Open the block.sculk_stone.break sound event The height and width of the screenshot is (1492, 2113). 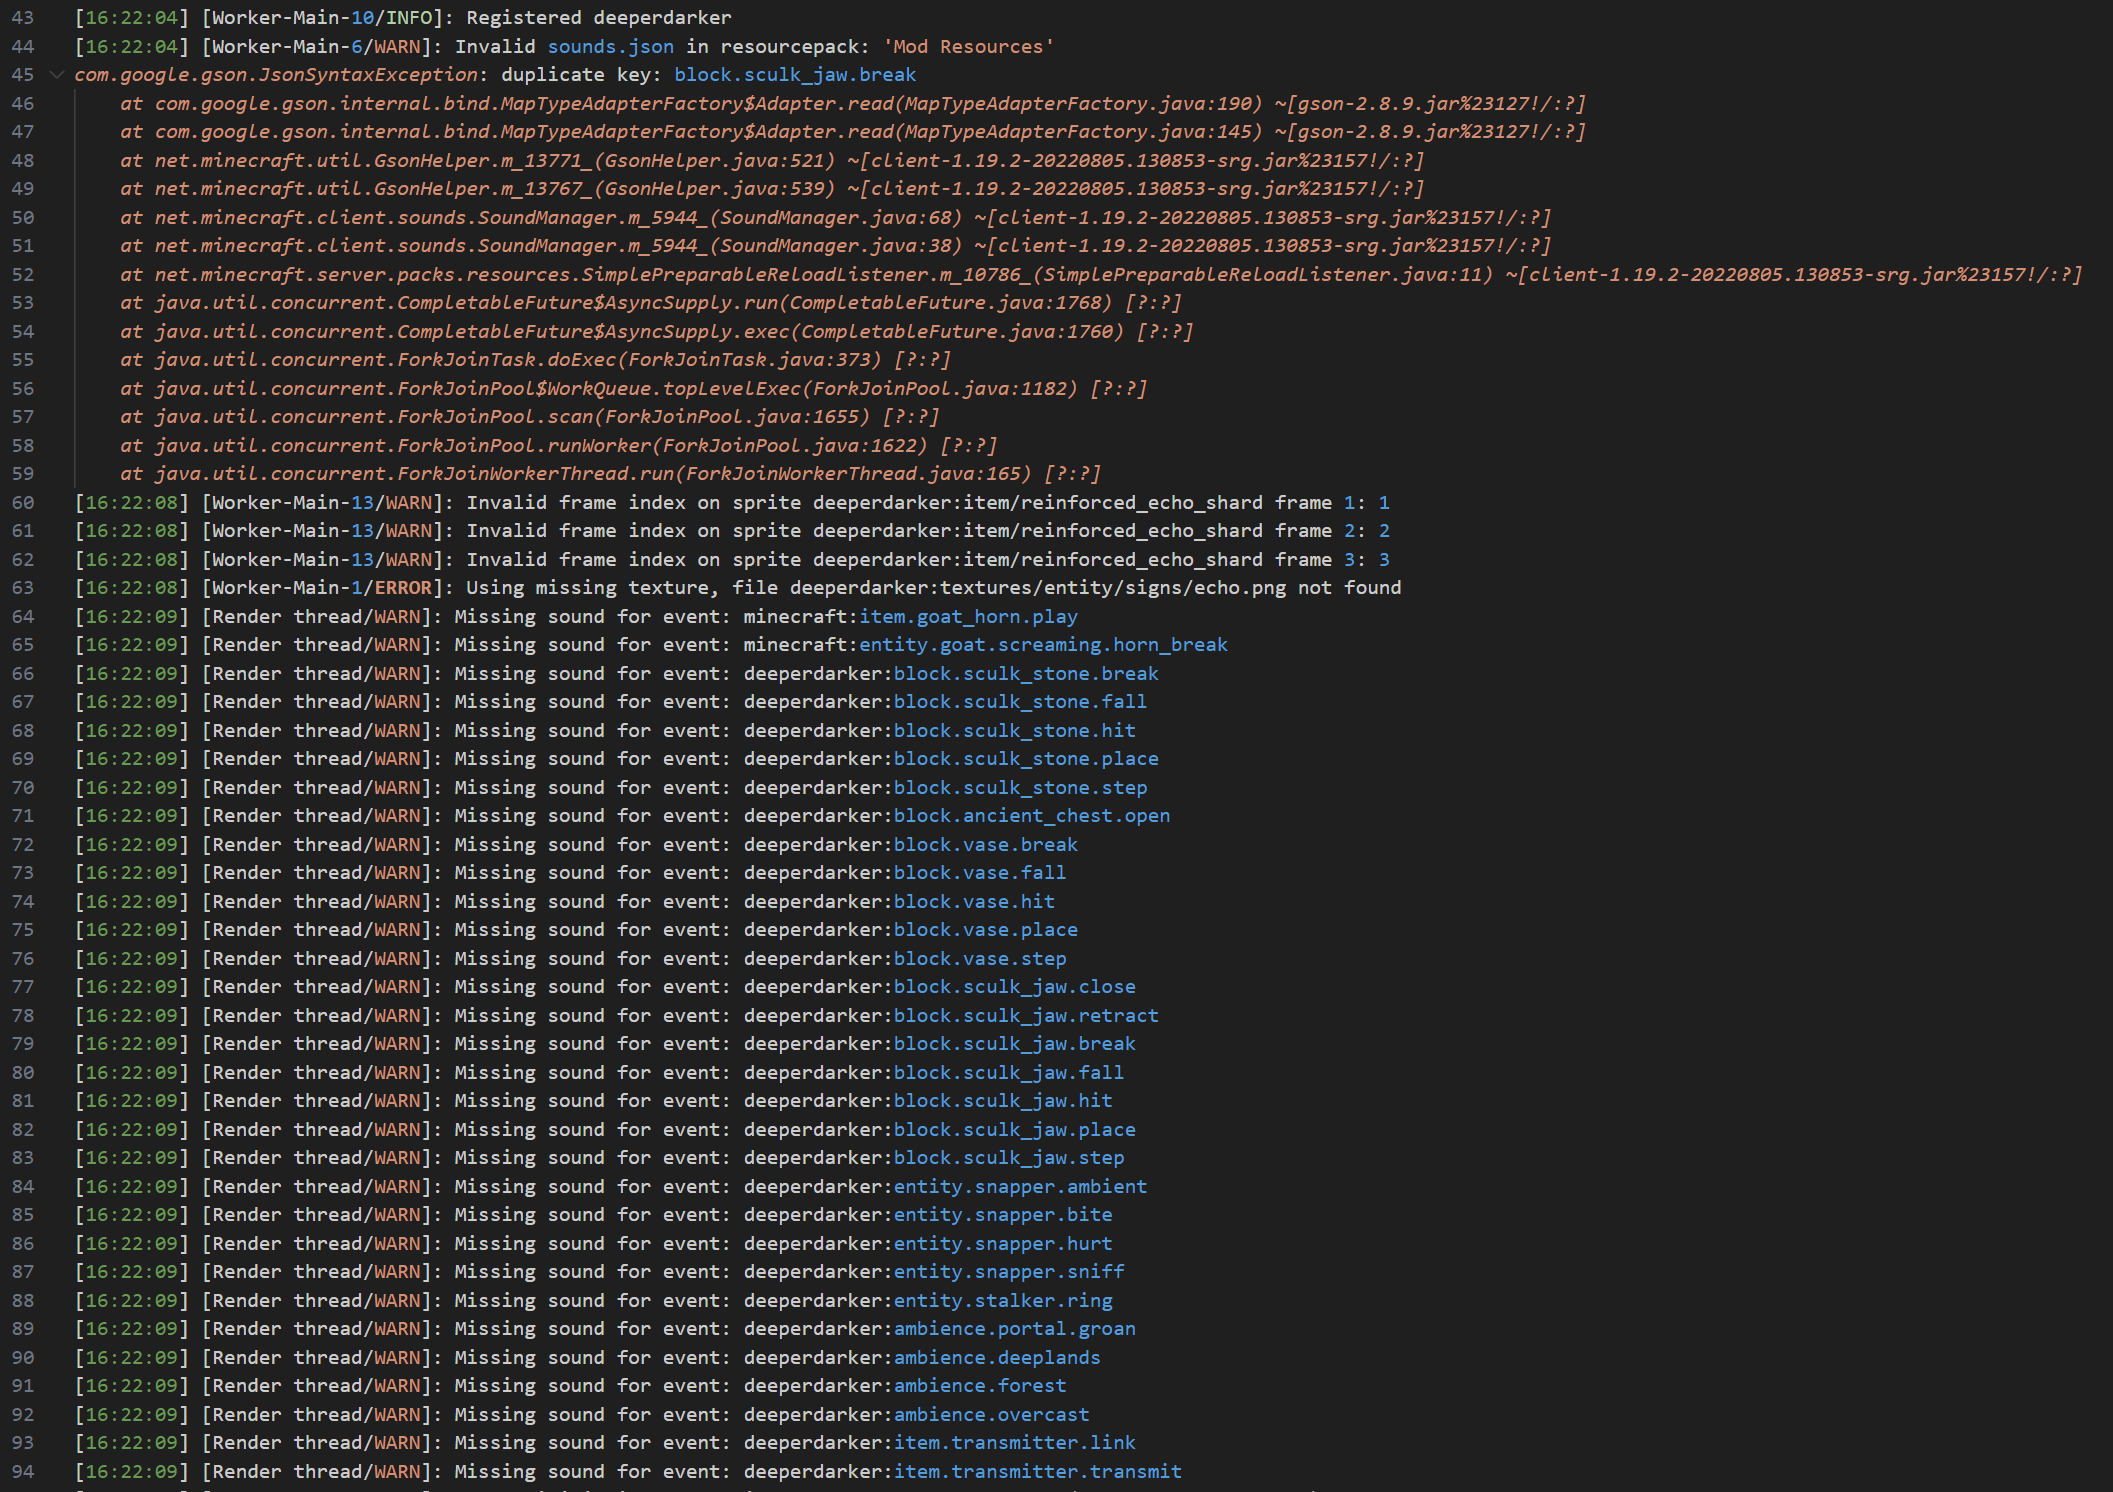(1026, 673)
